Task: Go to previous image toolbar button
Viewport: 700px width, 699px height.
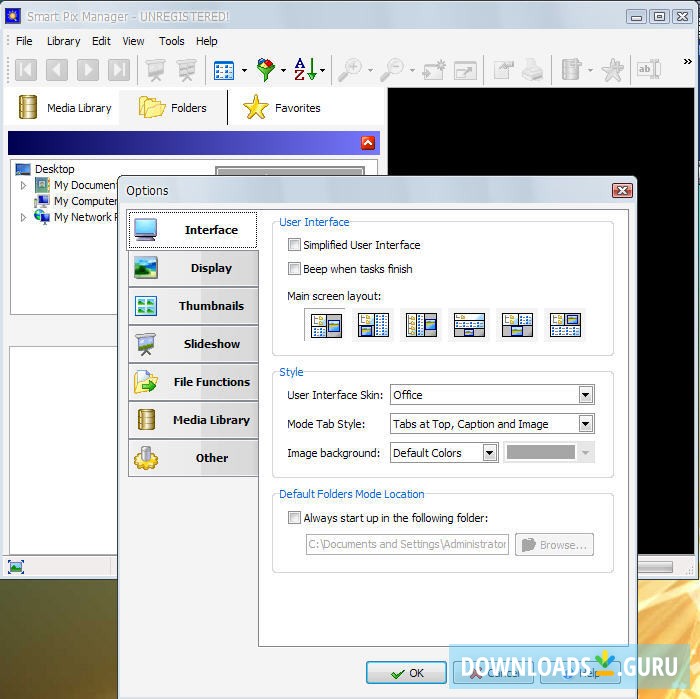Action: [57, 70]
